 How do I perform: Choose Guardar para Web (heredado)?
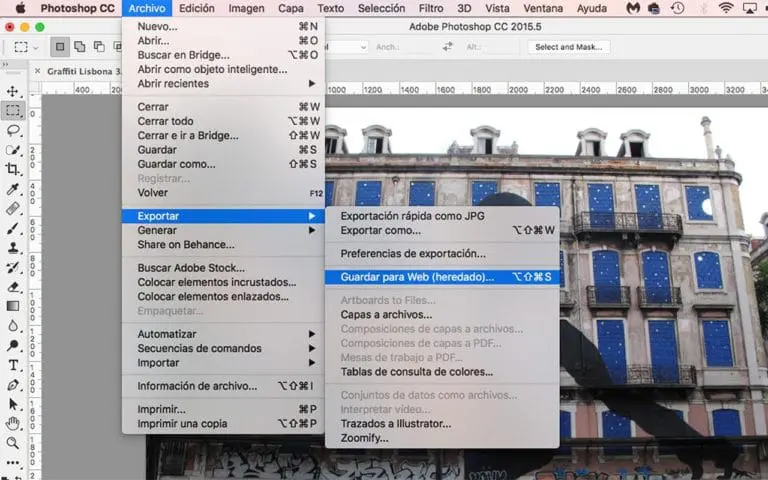tap(442, 277)
